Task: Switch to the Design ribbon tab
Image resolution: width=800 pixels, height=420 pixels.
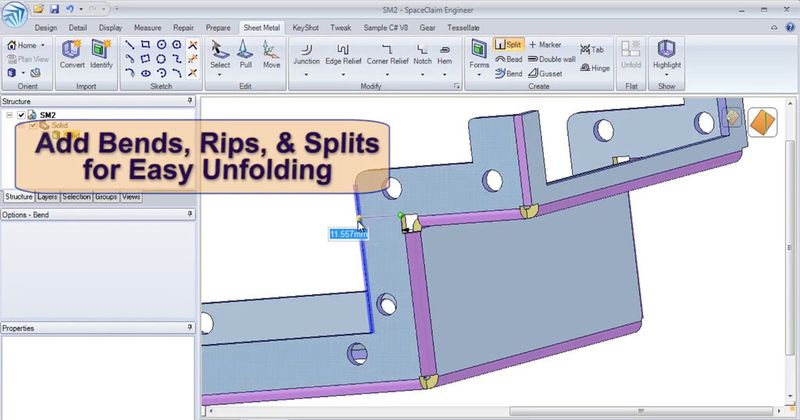Action: 46,28
